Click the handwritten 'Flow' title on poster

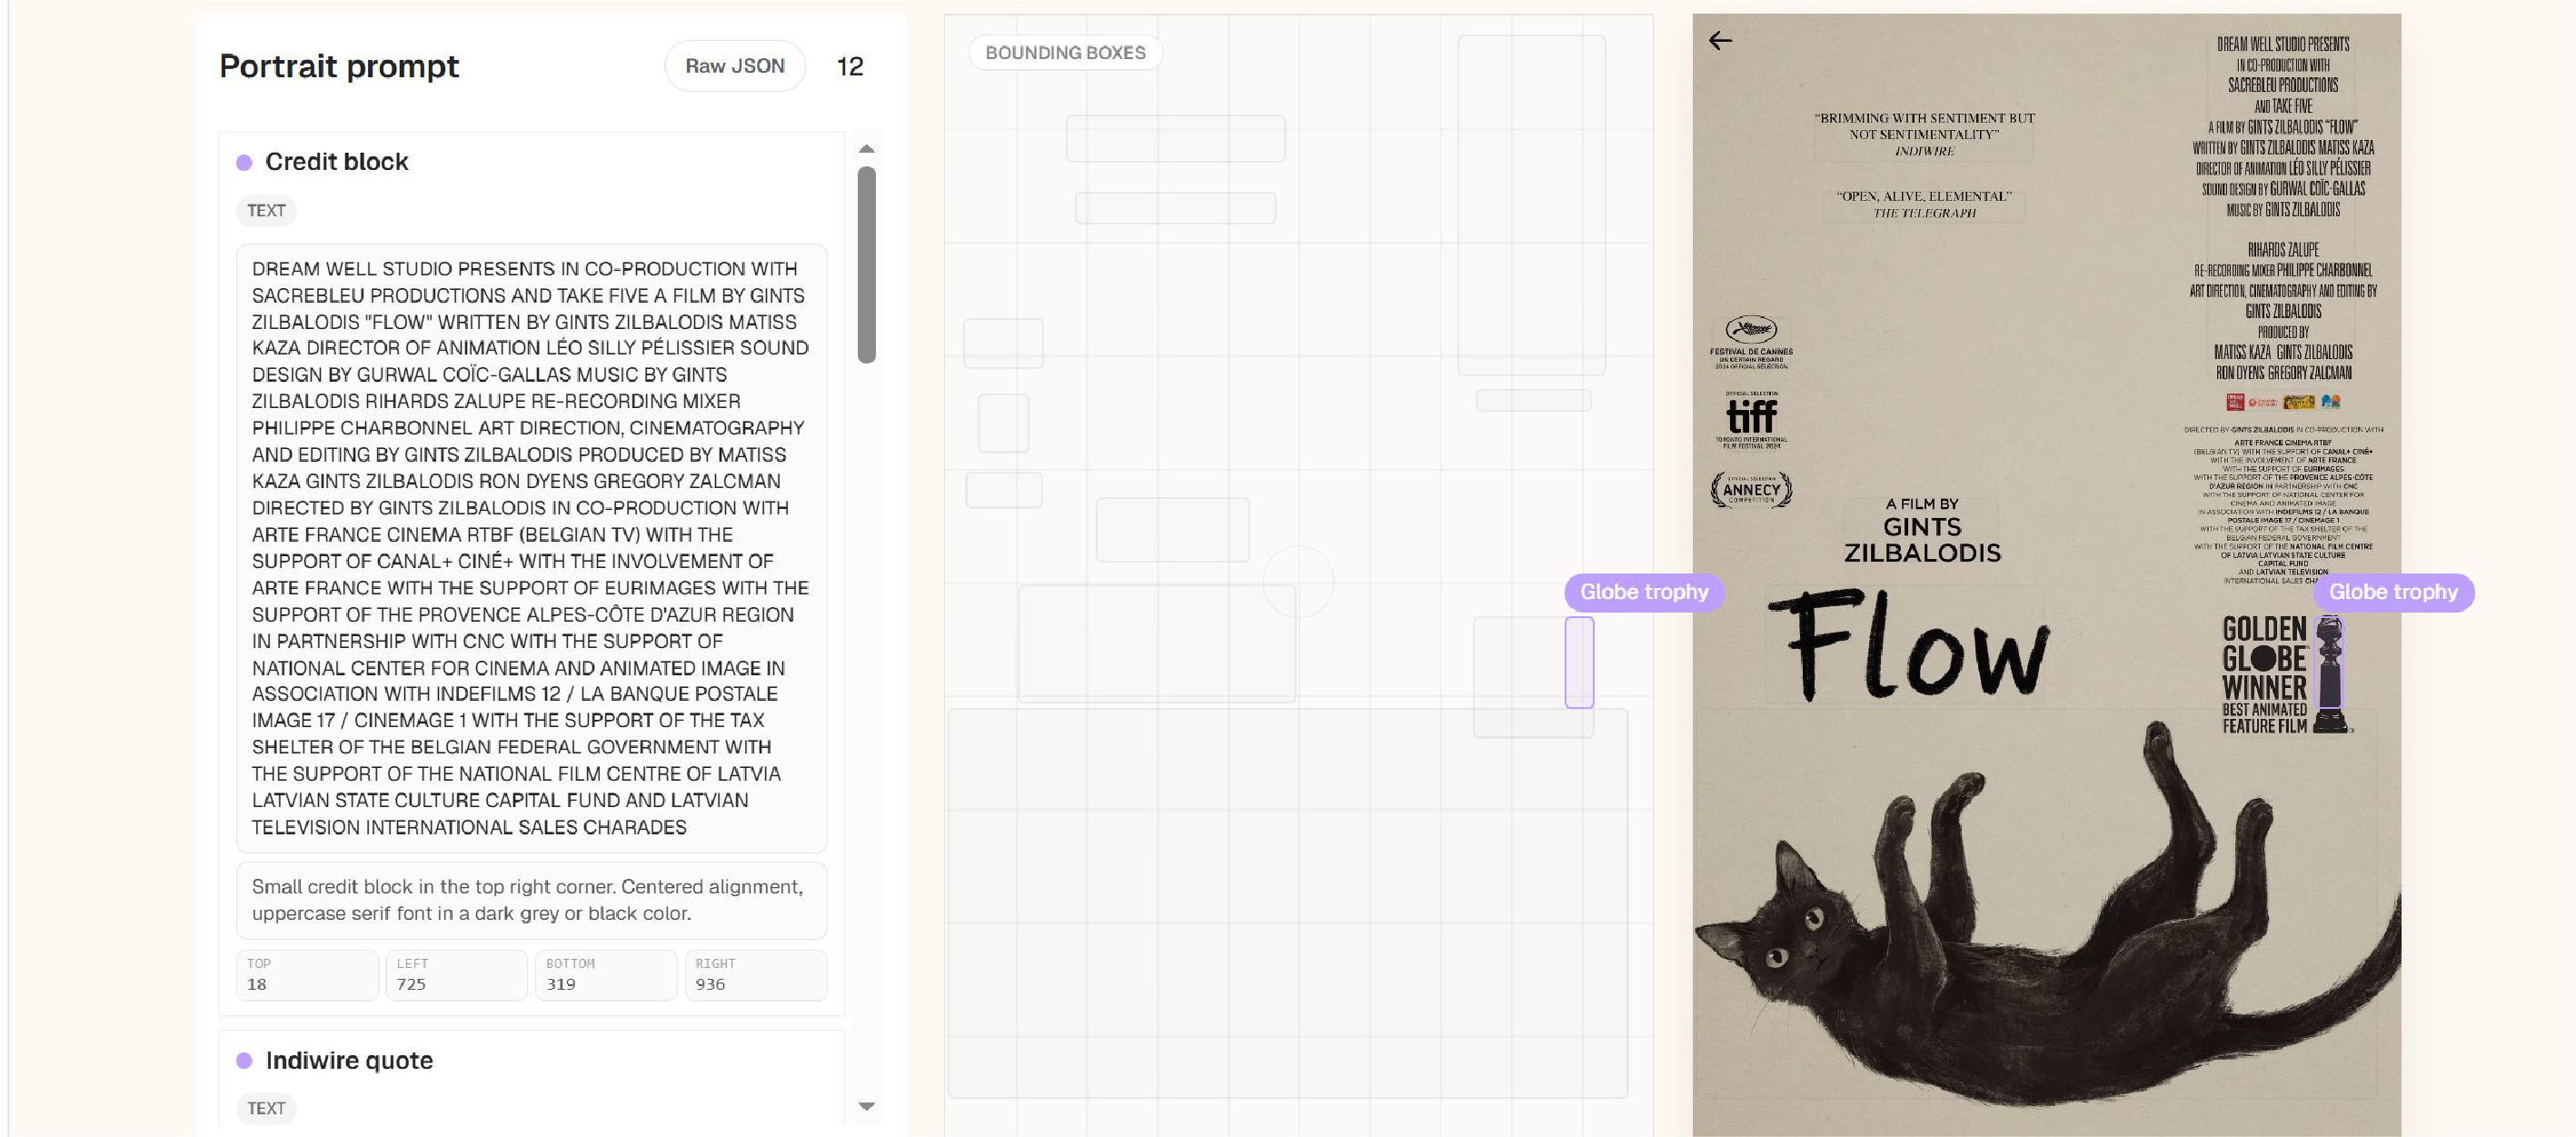click(1910, 644)
